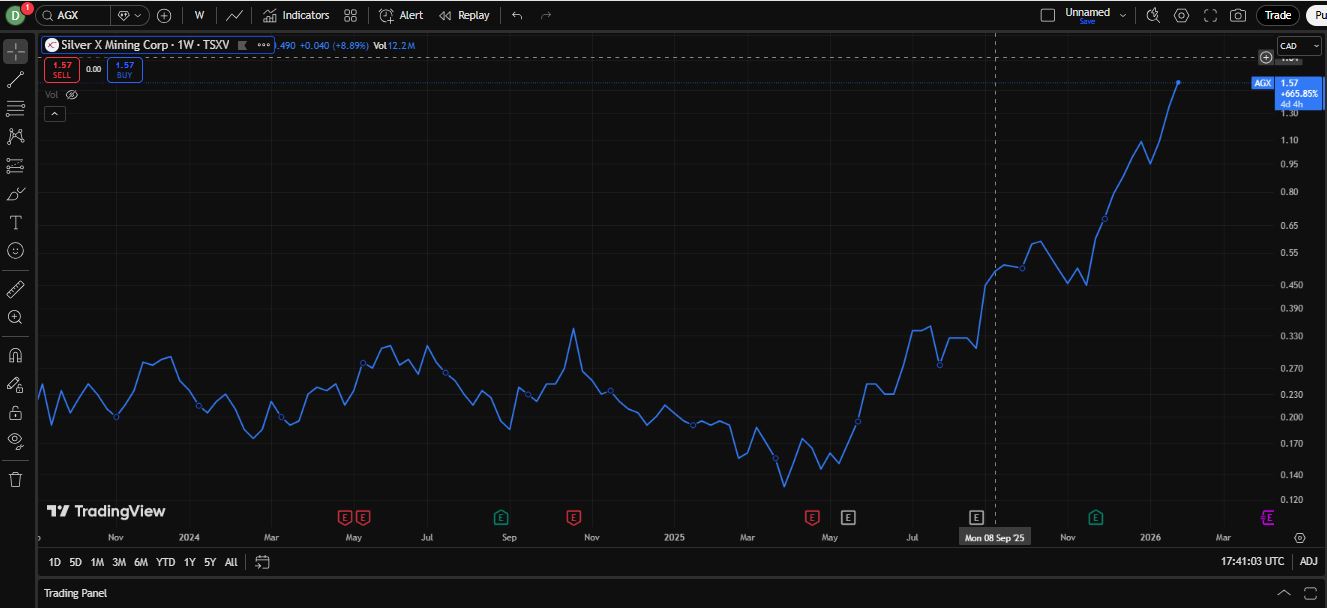The height and width of the screenshot is (608, 1327).
Task: Select the text annotation tool
Action: tap(15, 222)
